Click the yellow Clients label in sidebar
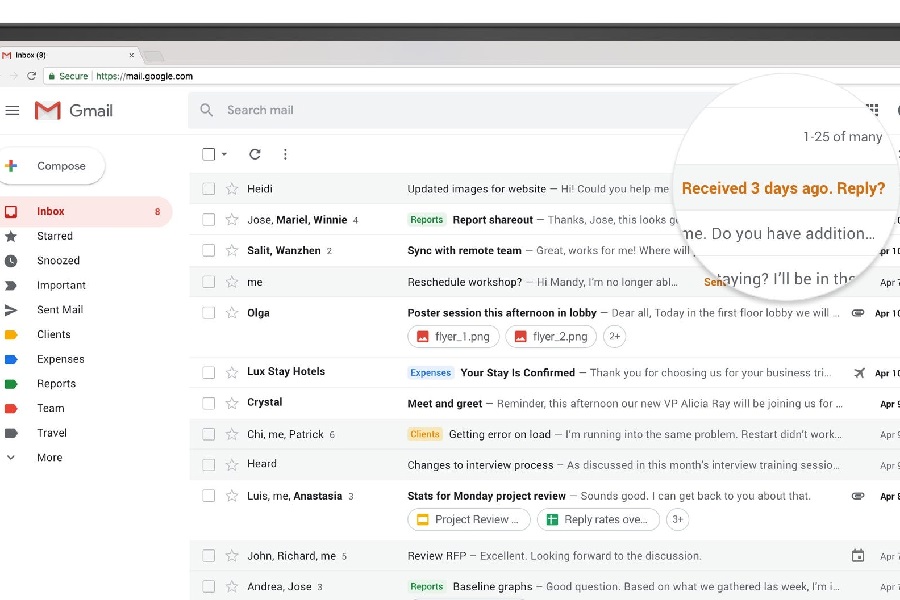Image resolution: width=900 pixels, height=600 pixels. click(x=54, y=335)
